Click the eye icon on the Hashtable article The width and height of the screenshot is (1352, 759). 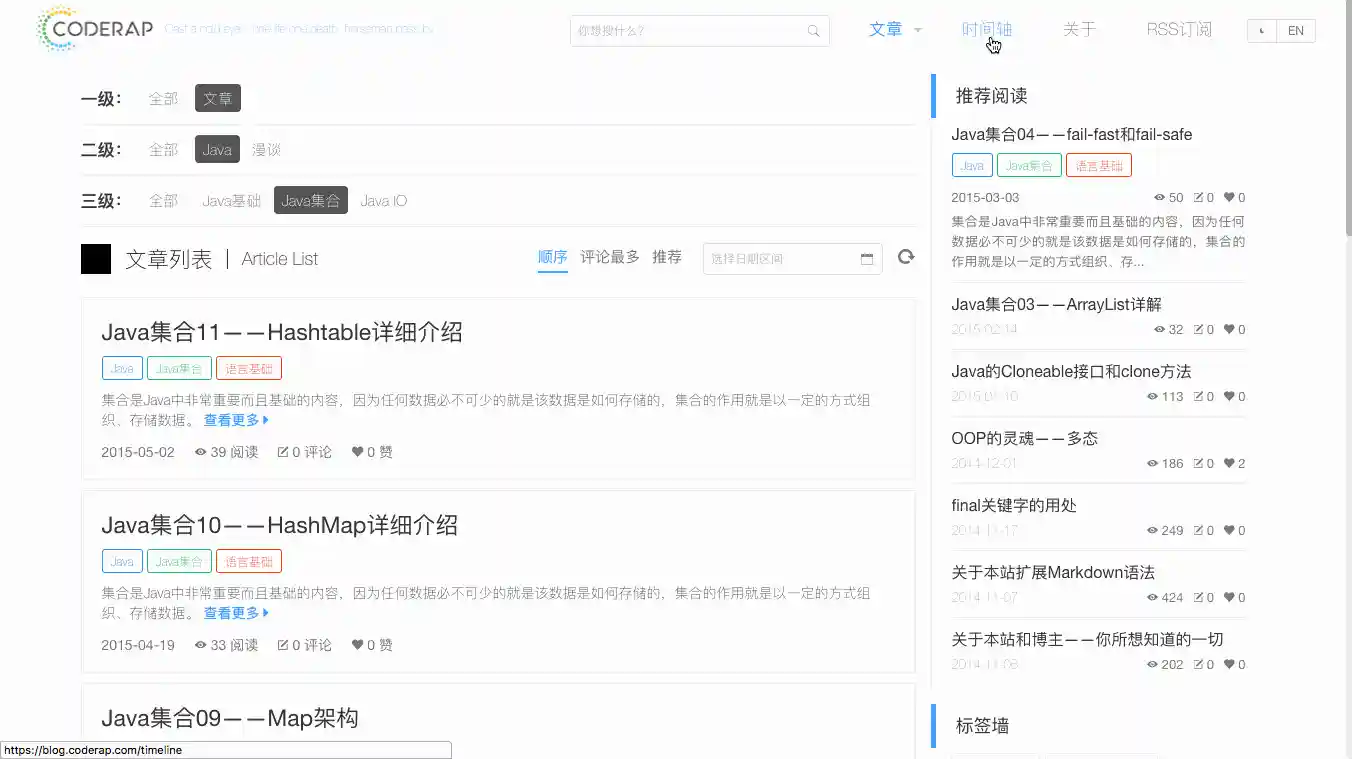[x=200, y=452]
